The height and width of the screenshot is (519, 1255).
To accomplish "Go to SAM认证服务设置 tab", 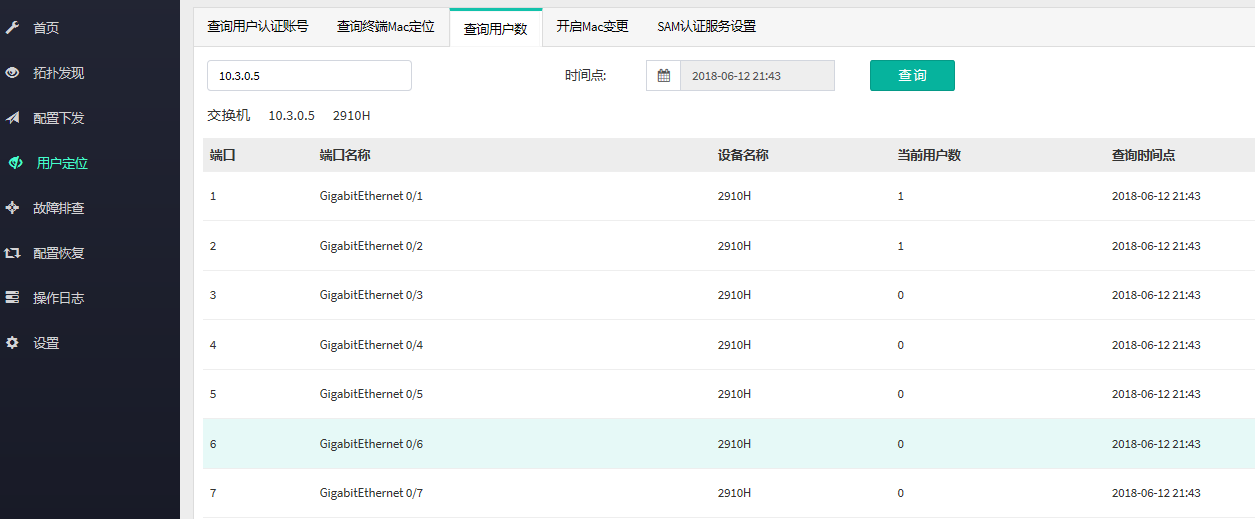I will [707, 27].
